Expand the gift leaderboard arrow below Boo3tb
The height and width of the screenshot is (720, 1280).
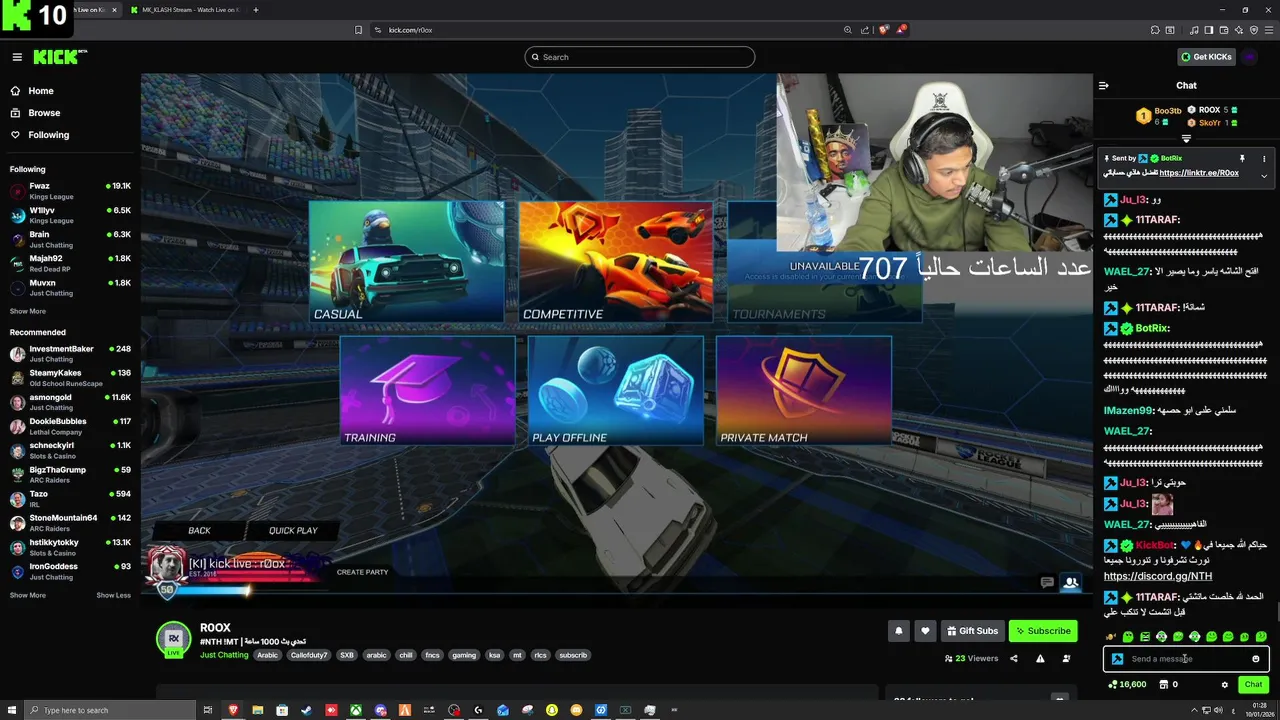pyautogui.click(x=1186, y=139)
